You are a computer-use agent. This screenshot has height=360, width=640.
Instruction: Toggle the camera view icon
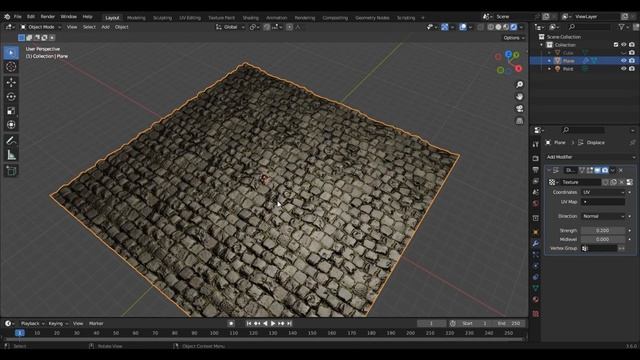(519, 109)
